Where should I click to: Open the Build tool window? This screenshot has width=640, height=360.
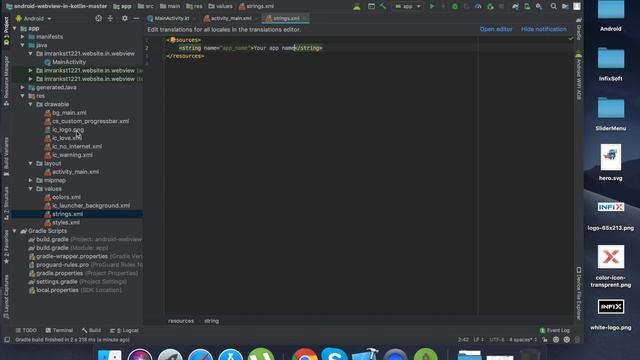(x=91, y=330)
